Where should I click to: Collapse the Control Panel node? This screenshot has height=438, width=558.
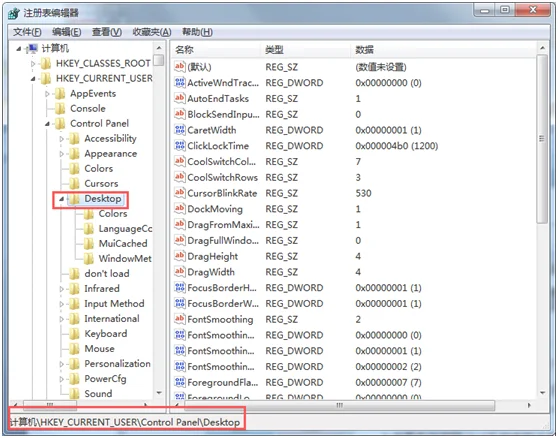point(47,124)
